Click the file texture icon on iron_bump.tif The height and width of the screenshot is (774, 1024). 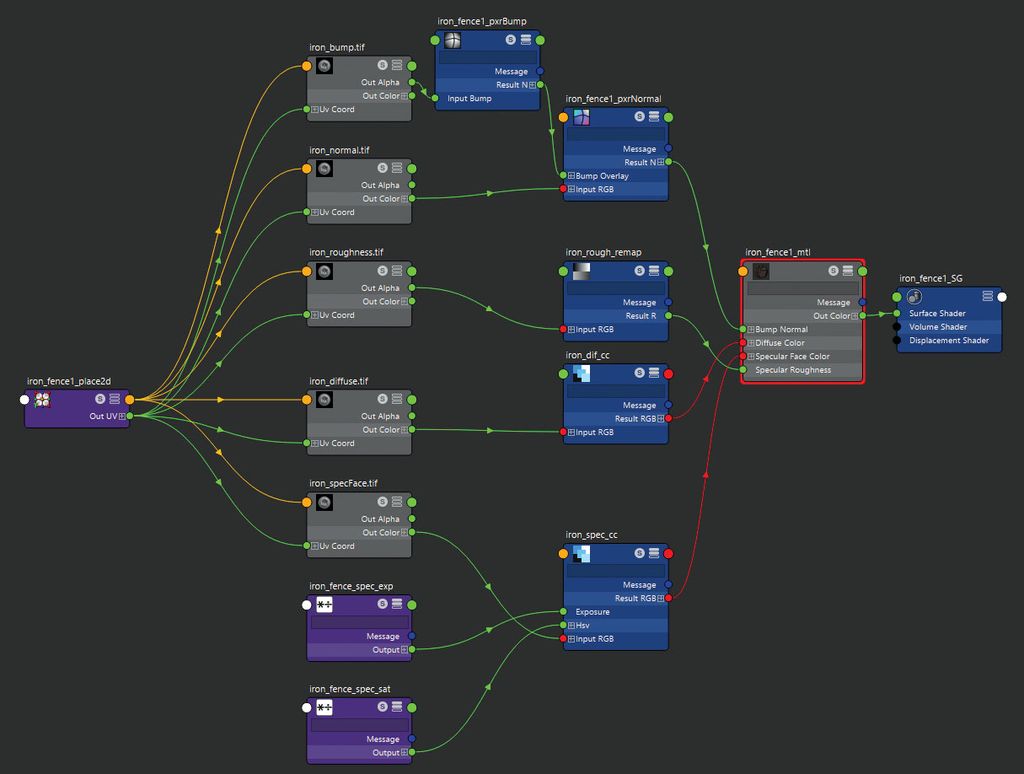click(x=323, y=65)
